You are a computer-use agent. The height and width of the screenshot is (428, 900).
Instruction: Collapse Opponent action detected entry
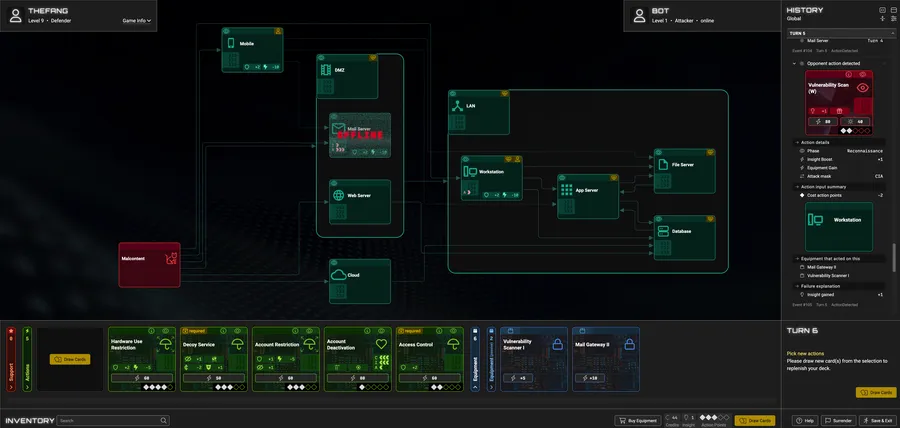point(794,63)
